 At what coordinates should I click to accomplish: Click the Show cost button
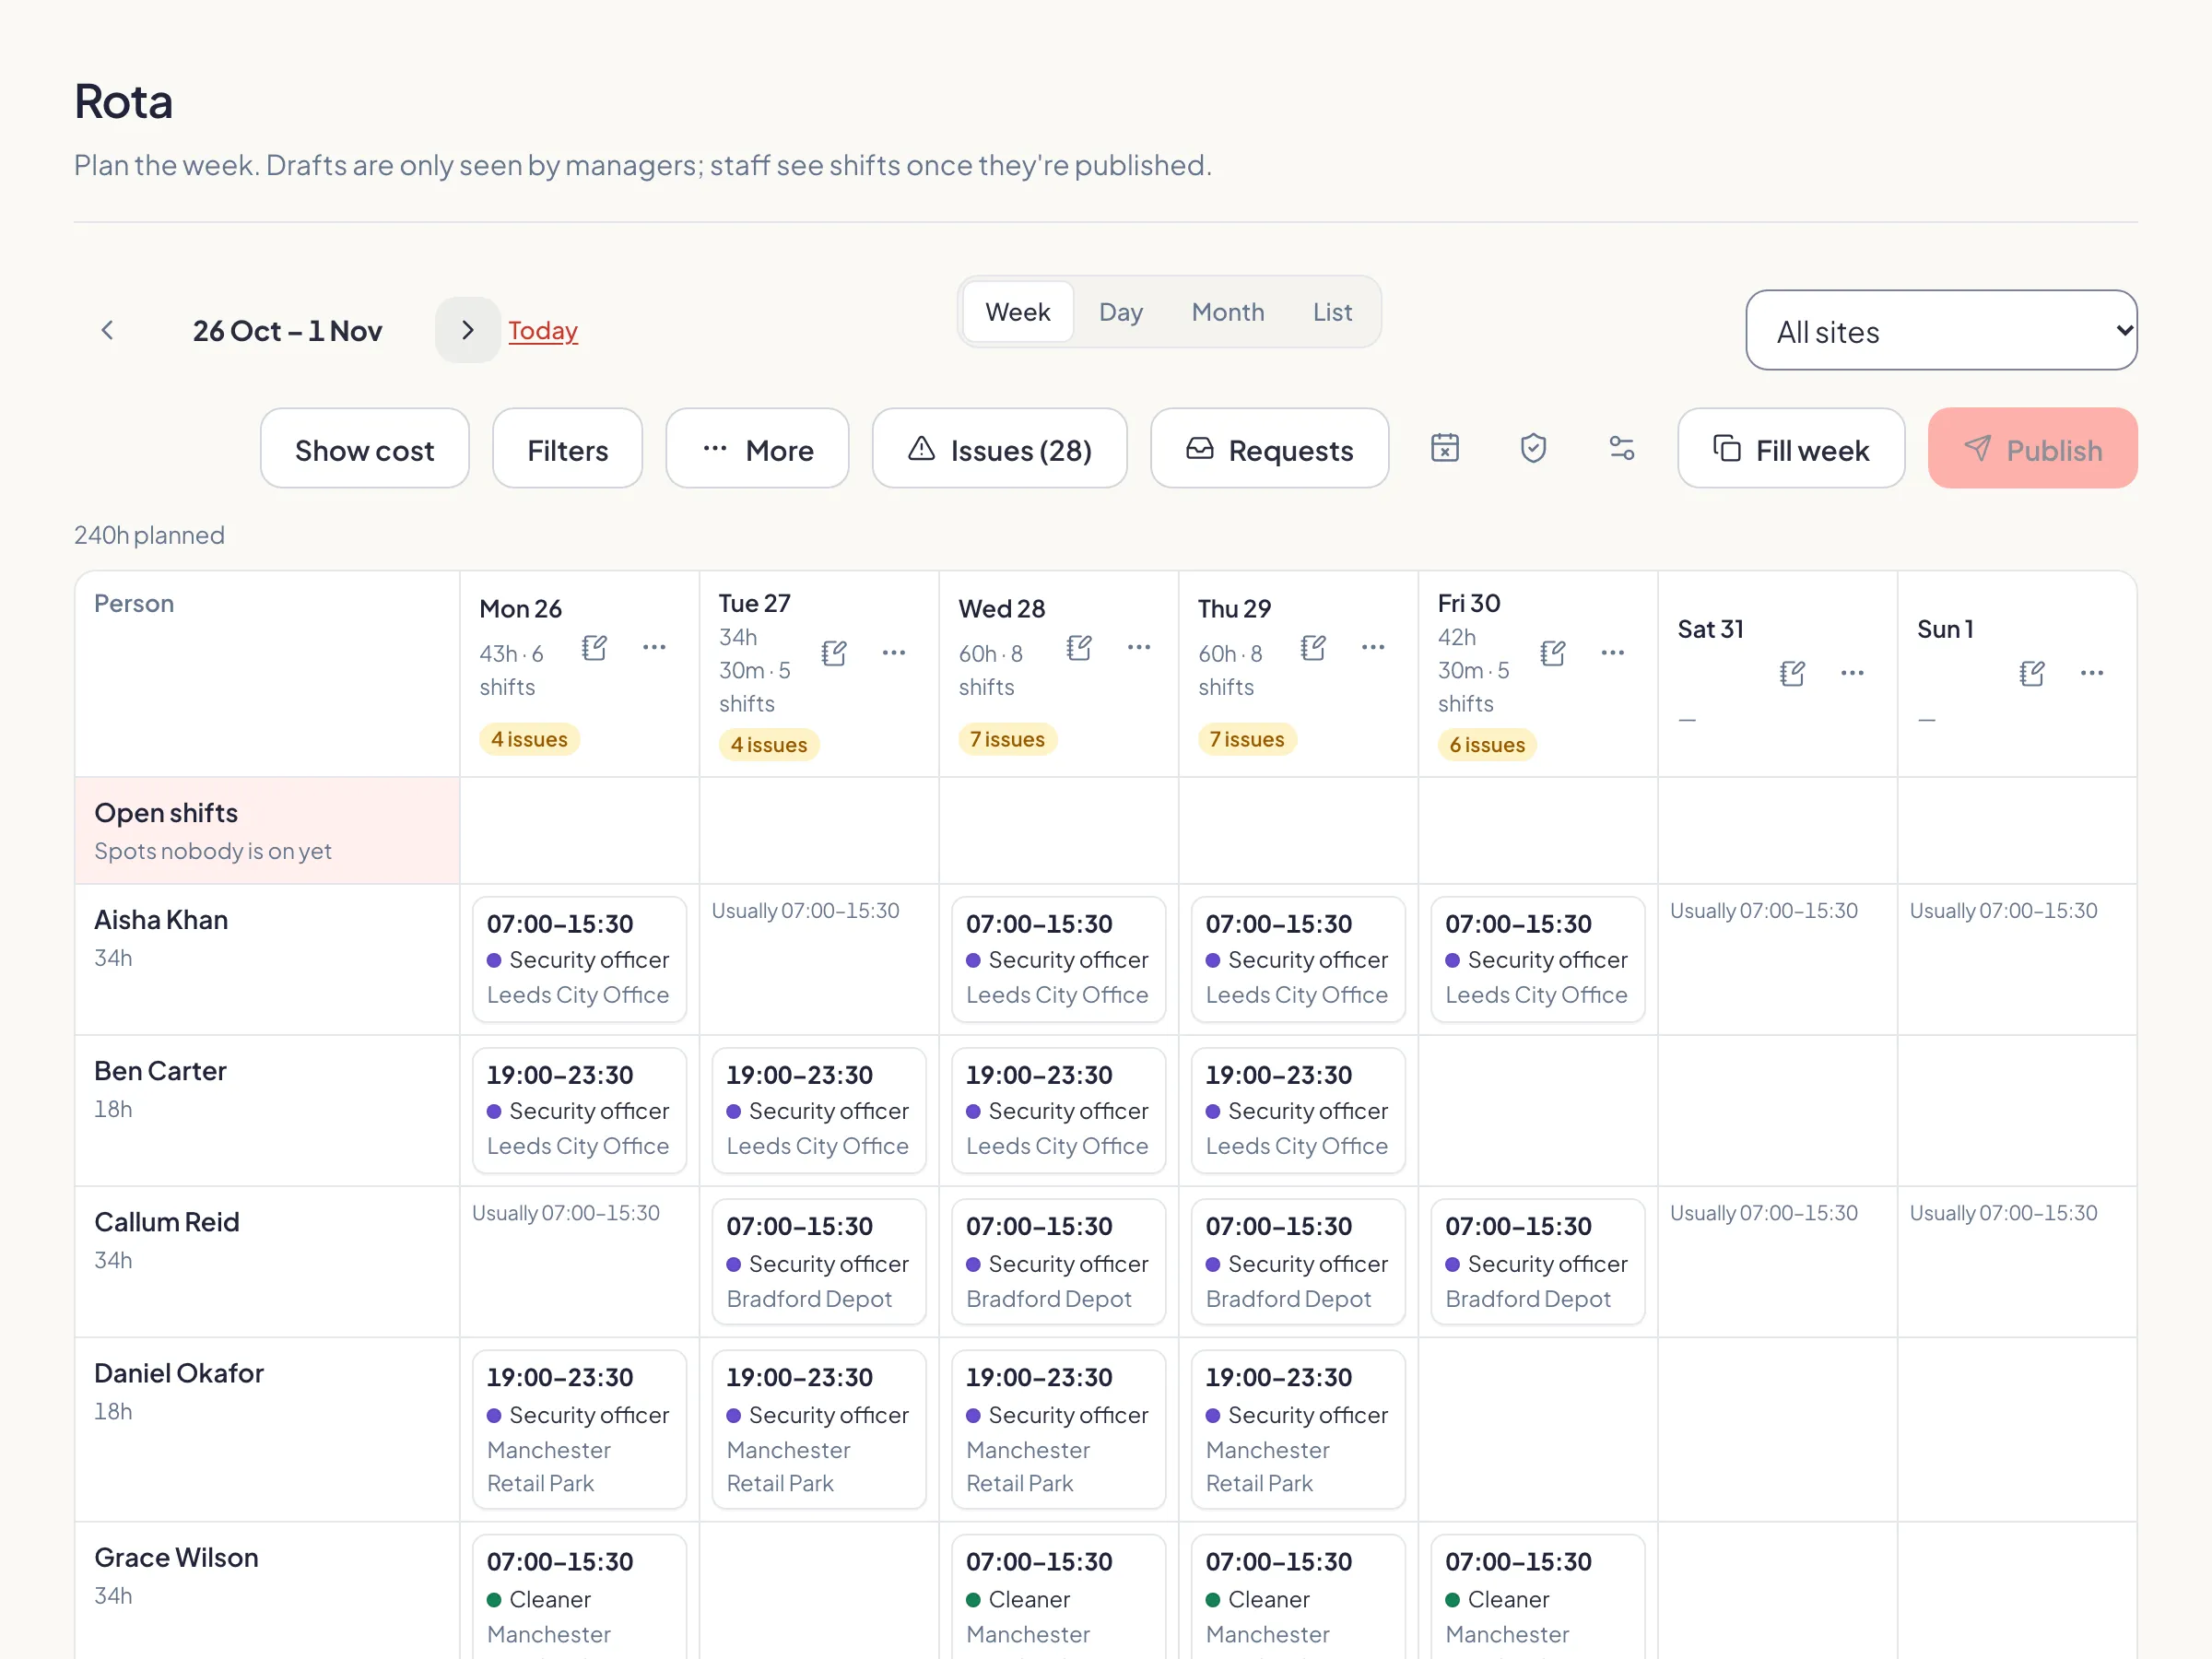(x=364, y=448)
